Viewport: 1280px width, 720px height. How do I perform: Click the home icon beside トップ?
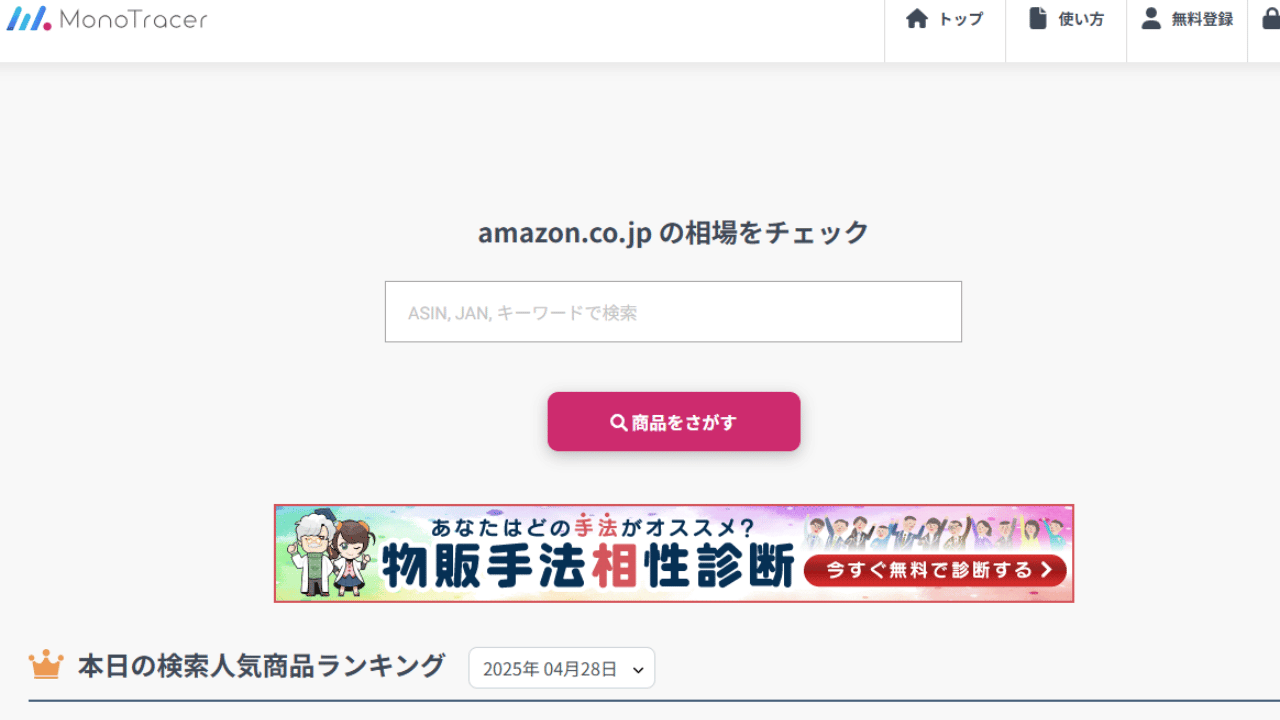point(917,19)
